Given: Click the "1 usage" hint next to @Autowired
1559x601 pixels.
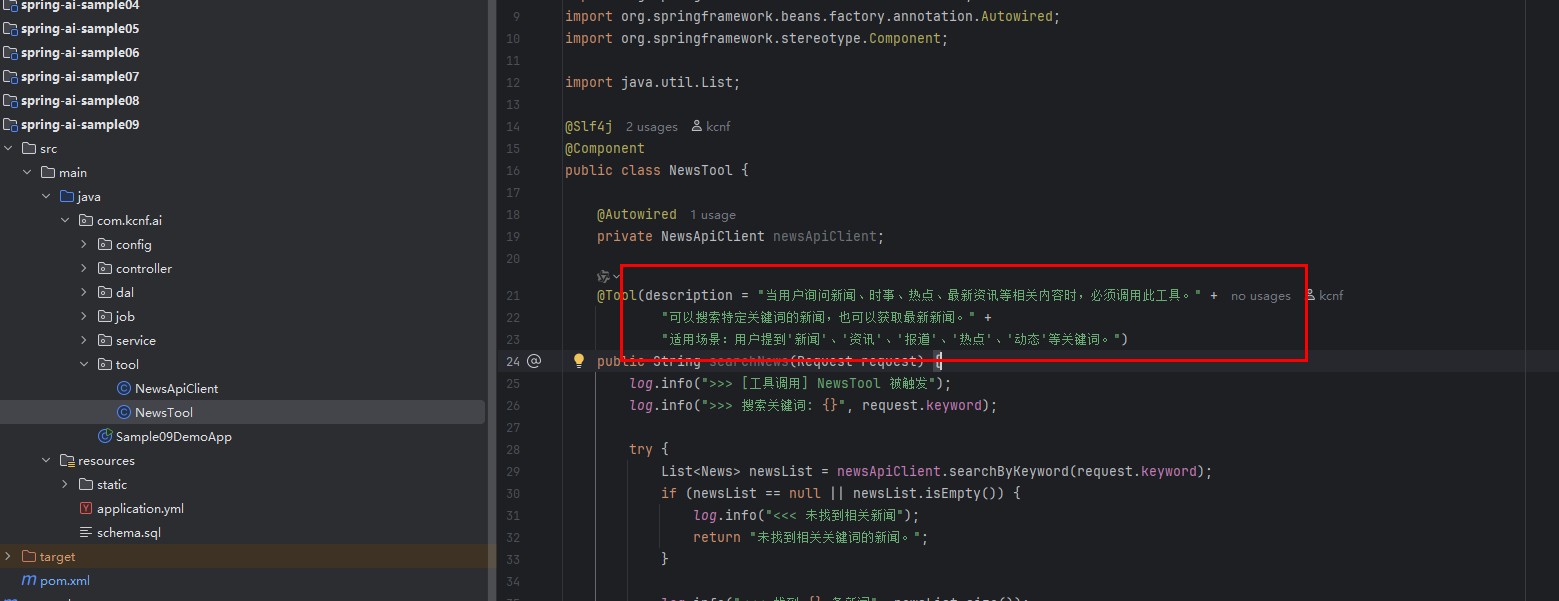Looking at the screenshot, I should pos(713,215).
